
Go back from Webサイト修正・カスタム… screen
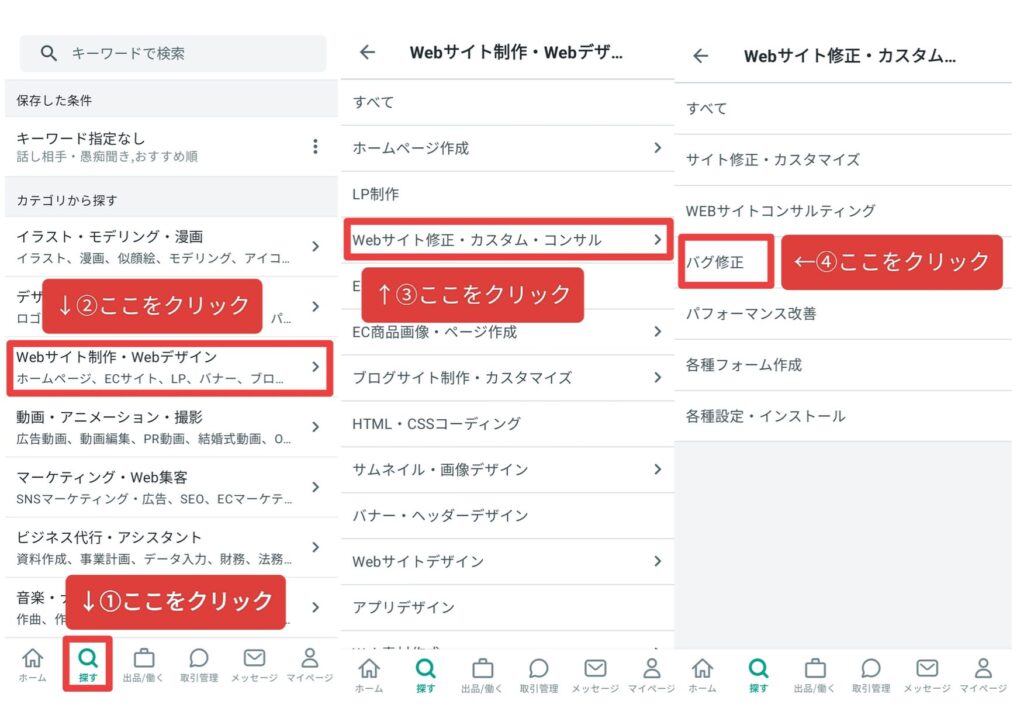(701, 56)
